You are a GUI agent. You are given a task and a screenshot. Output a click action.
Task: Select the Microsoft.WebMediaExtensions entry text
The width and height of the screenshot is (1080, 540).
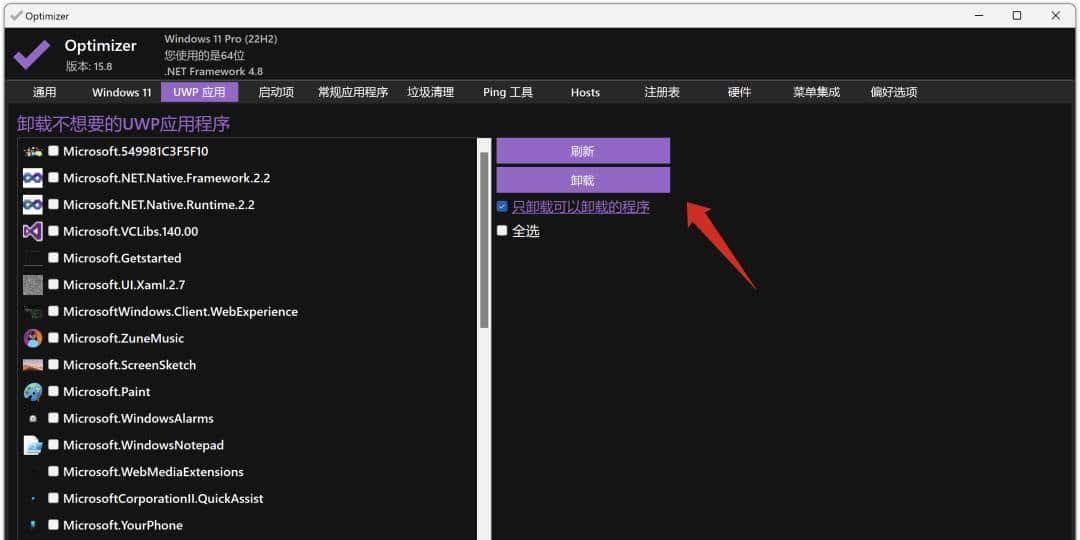153,472
